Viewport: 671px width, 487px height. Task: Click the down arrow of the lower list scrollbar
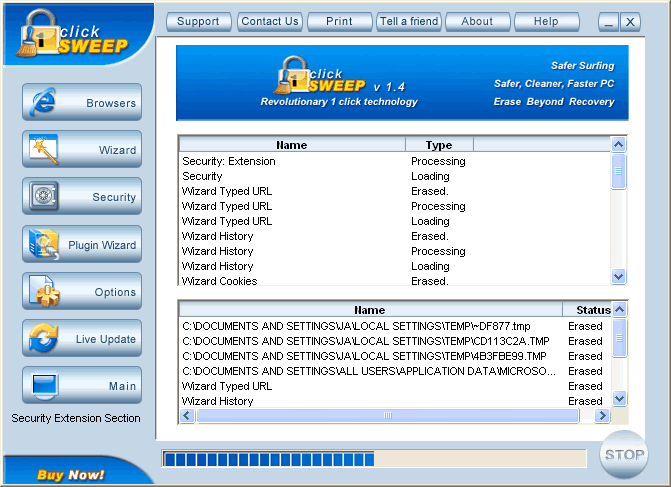click(619, 399)
